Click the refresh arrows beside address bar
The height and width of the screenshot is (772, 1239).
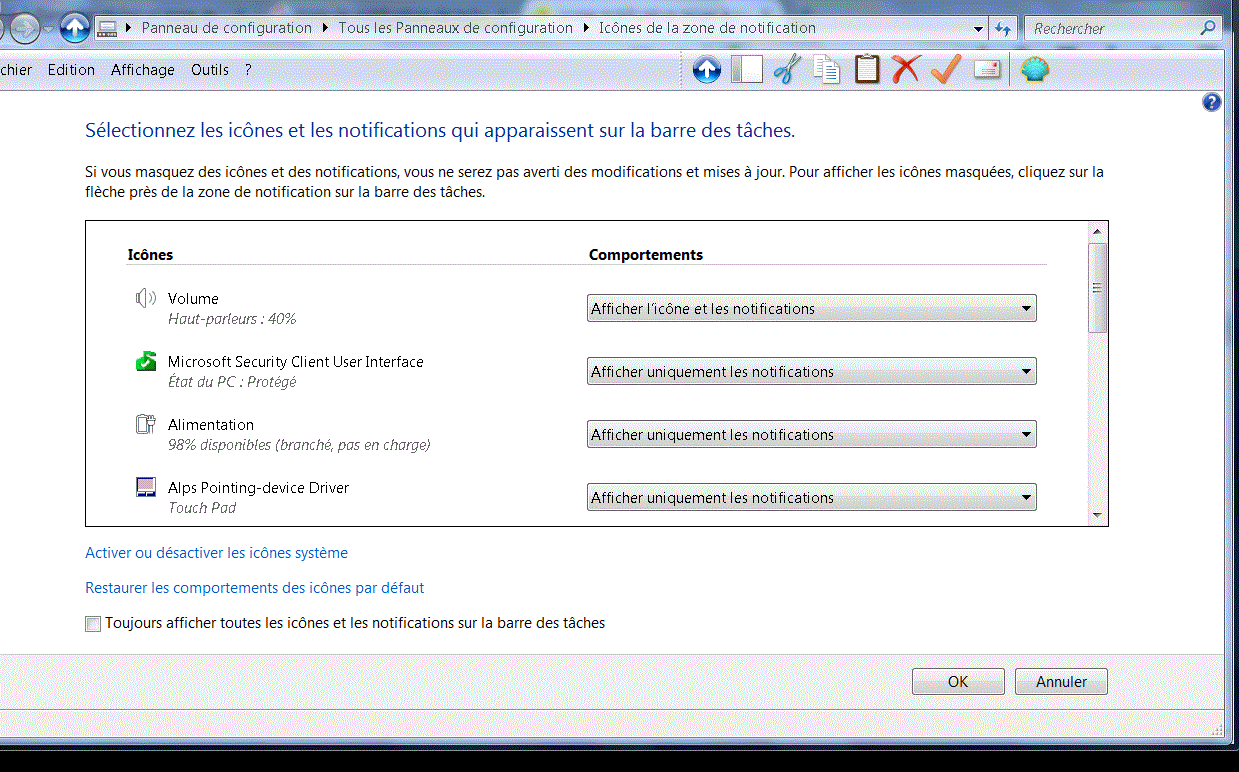(x=1002, y=29)
